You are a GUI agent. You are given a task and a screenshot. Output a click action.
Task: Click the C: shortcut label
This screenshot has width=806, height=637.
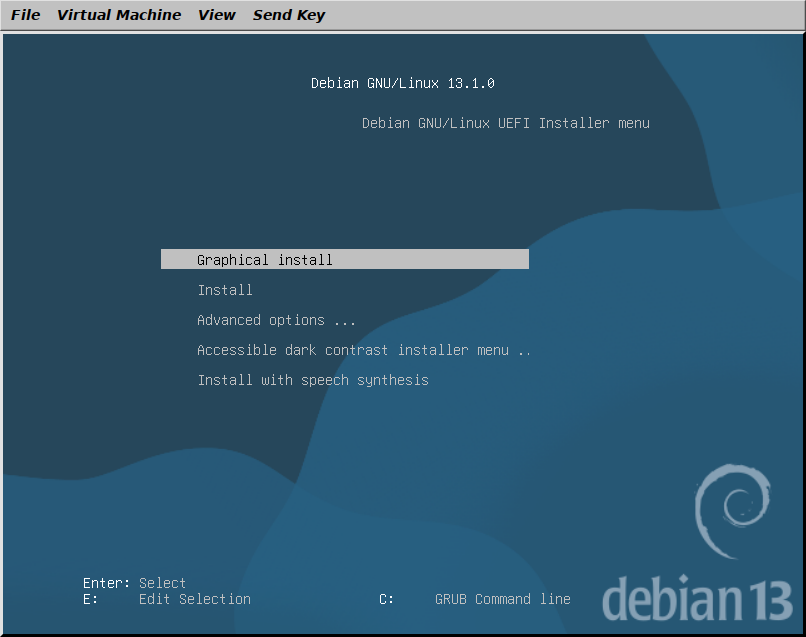point(386,598)
